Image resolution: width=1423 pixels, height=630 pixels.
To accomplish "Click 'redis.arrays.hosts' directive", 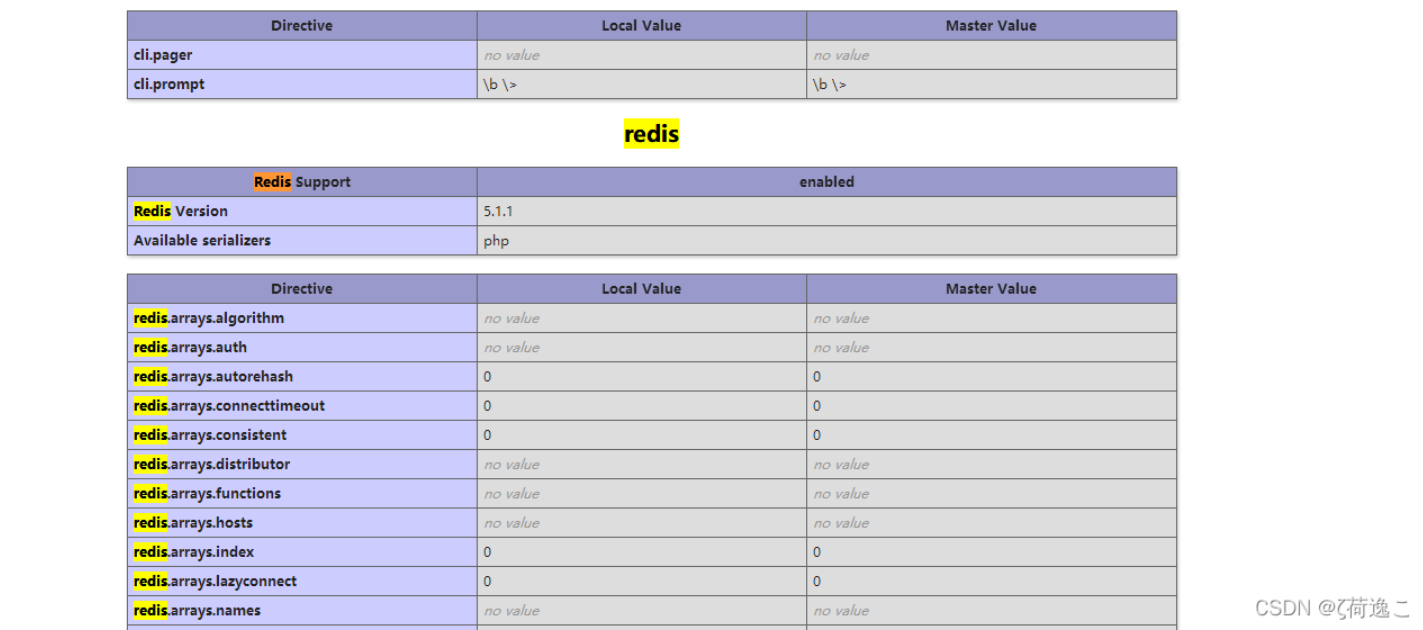I will coord(302,522).
